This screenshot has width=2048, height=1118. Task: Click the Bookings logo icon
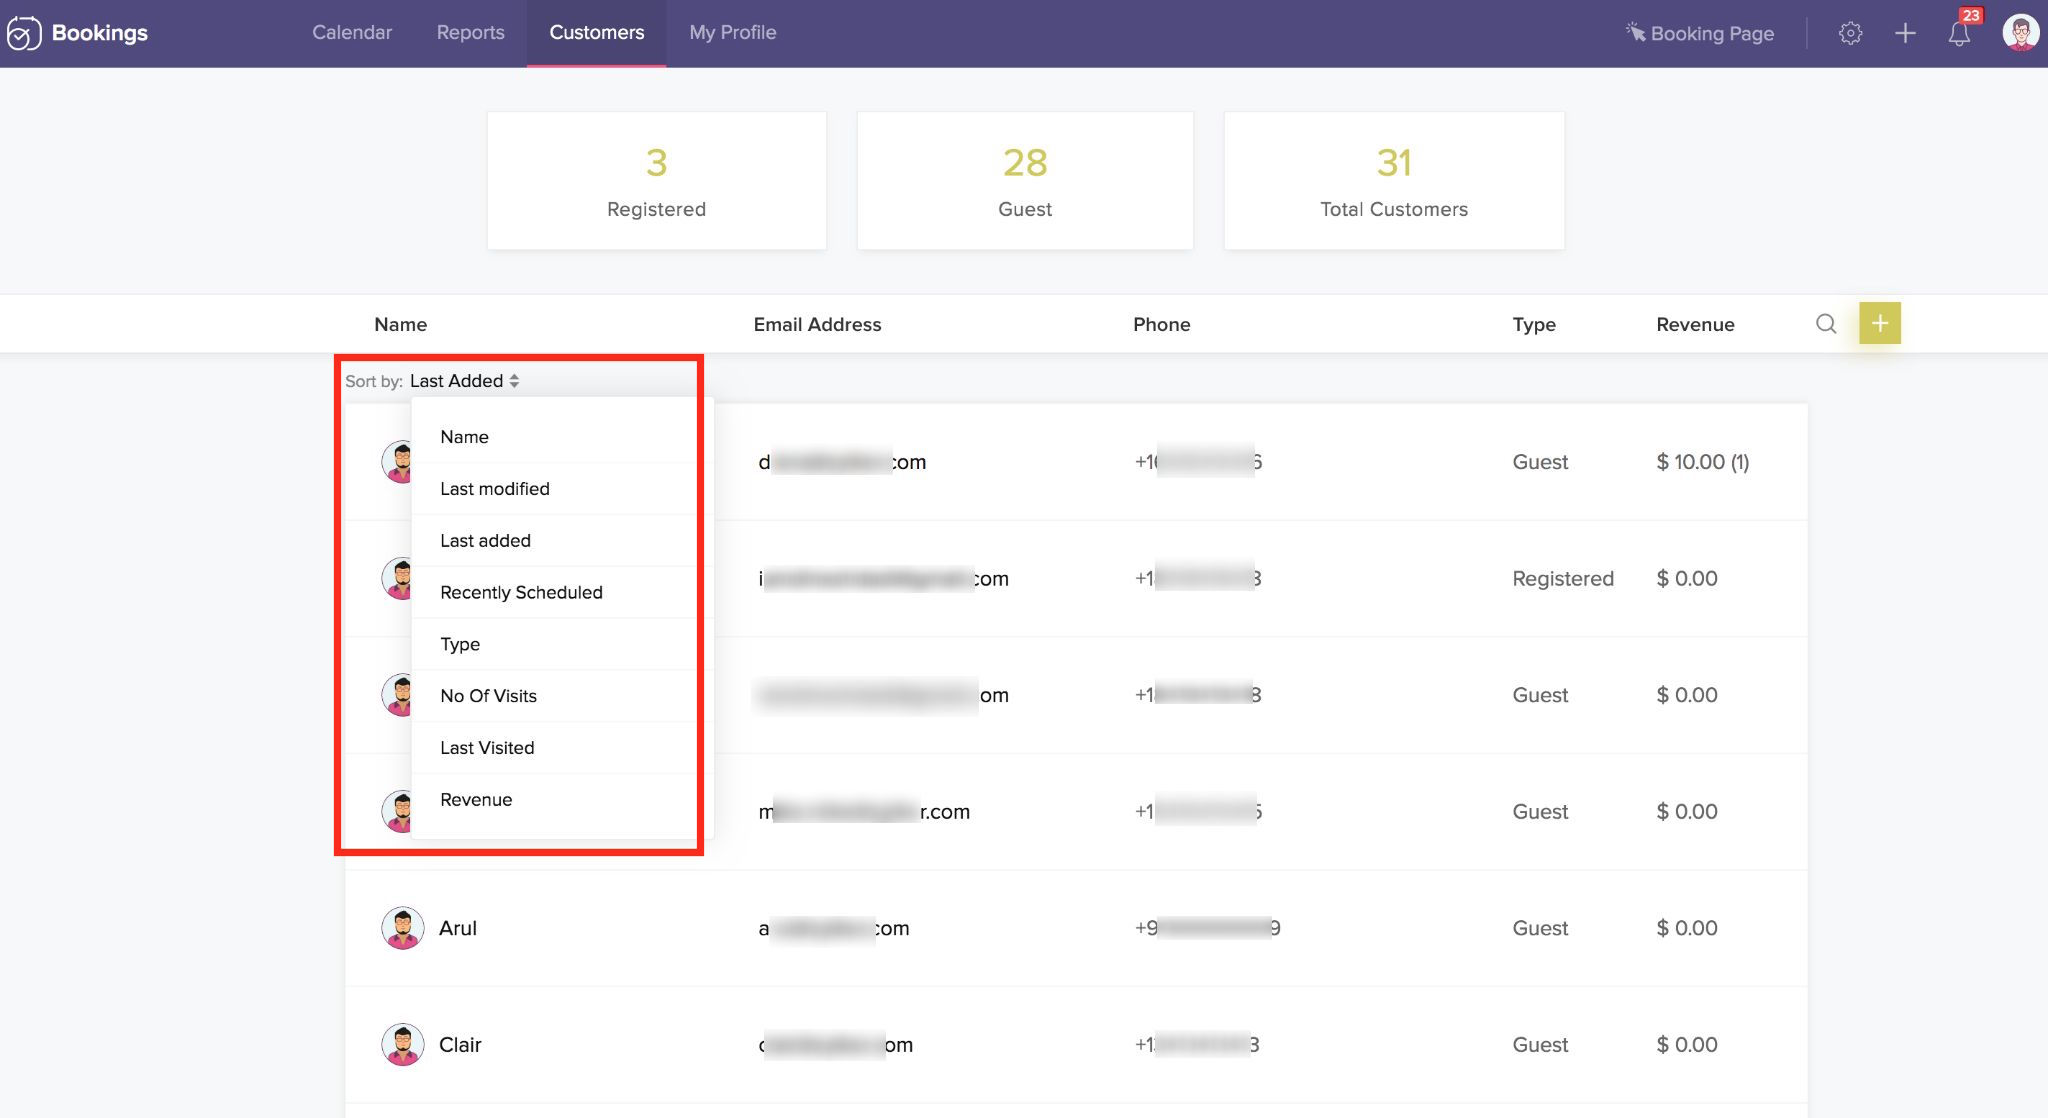[x=23, y=33]
